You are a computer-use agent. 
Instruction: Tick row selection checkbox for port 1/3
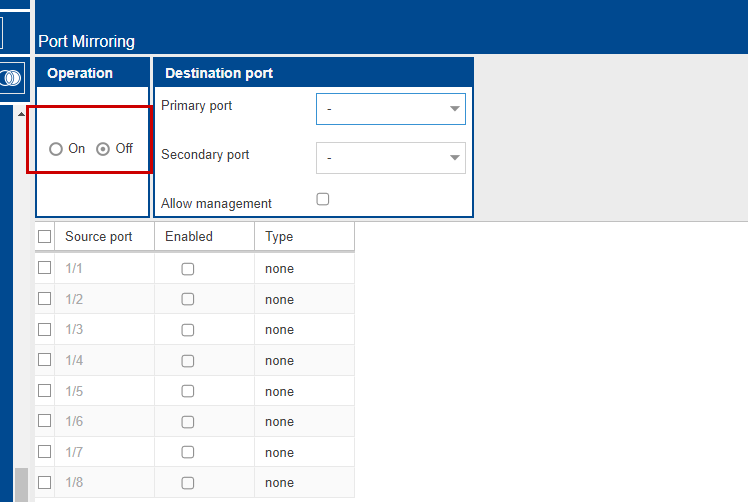pos(44,329)
